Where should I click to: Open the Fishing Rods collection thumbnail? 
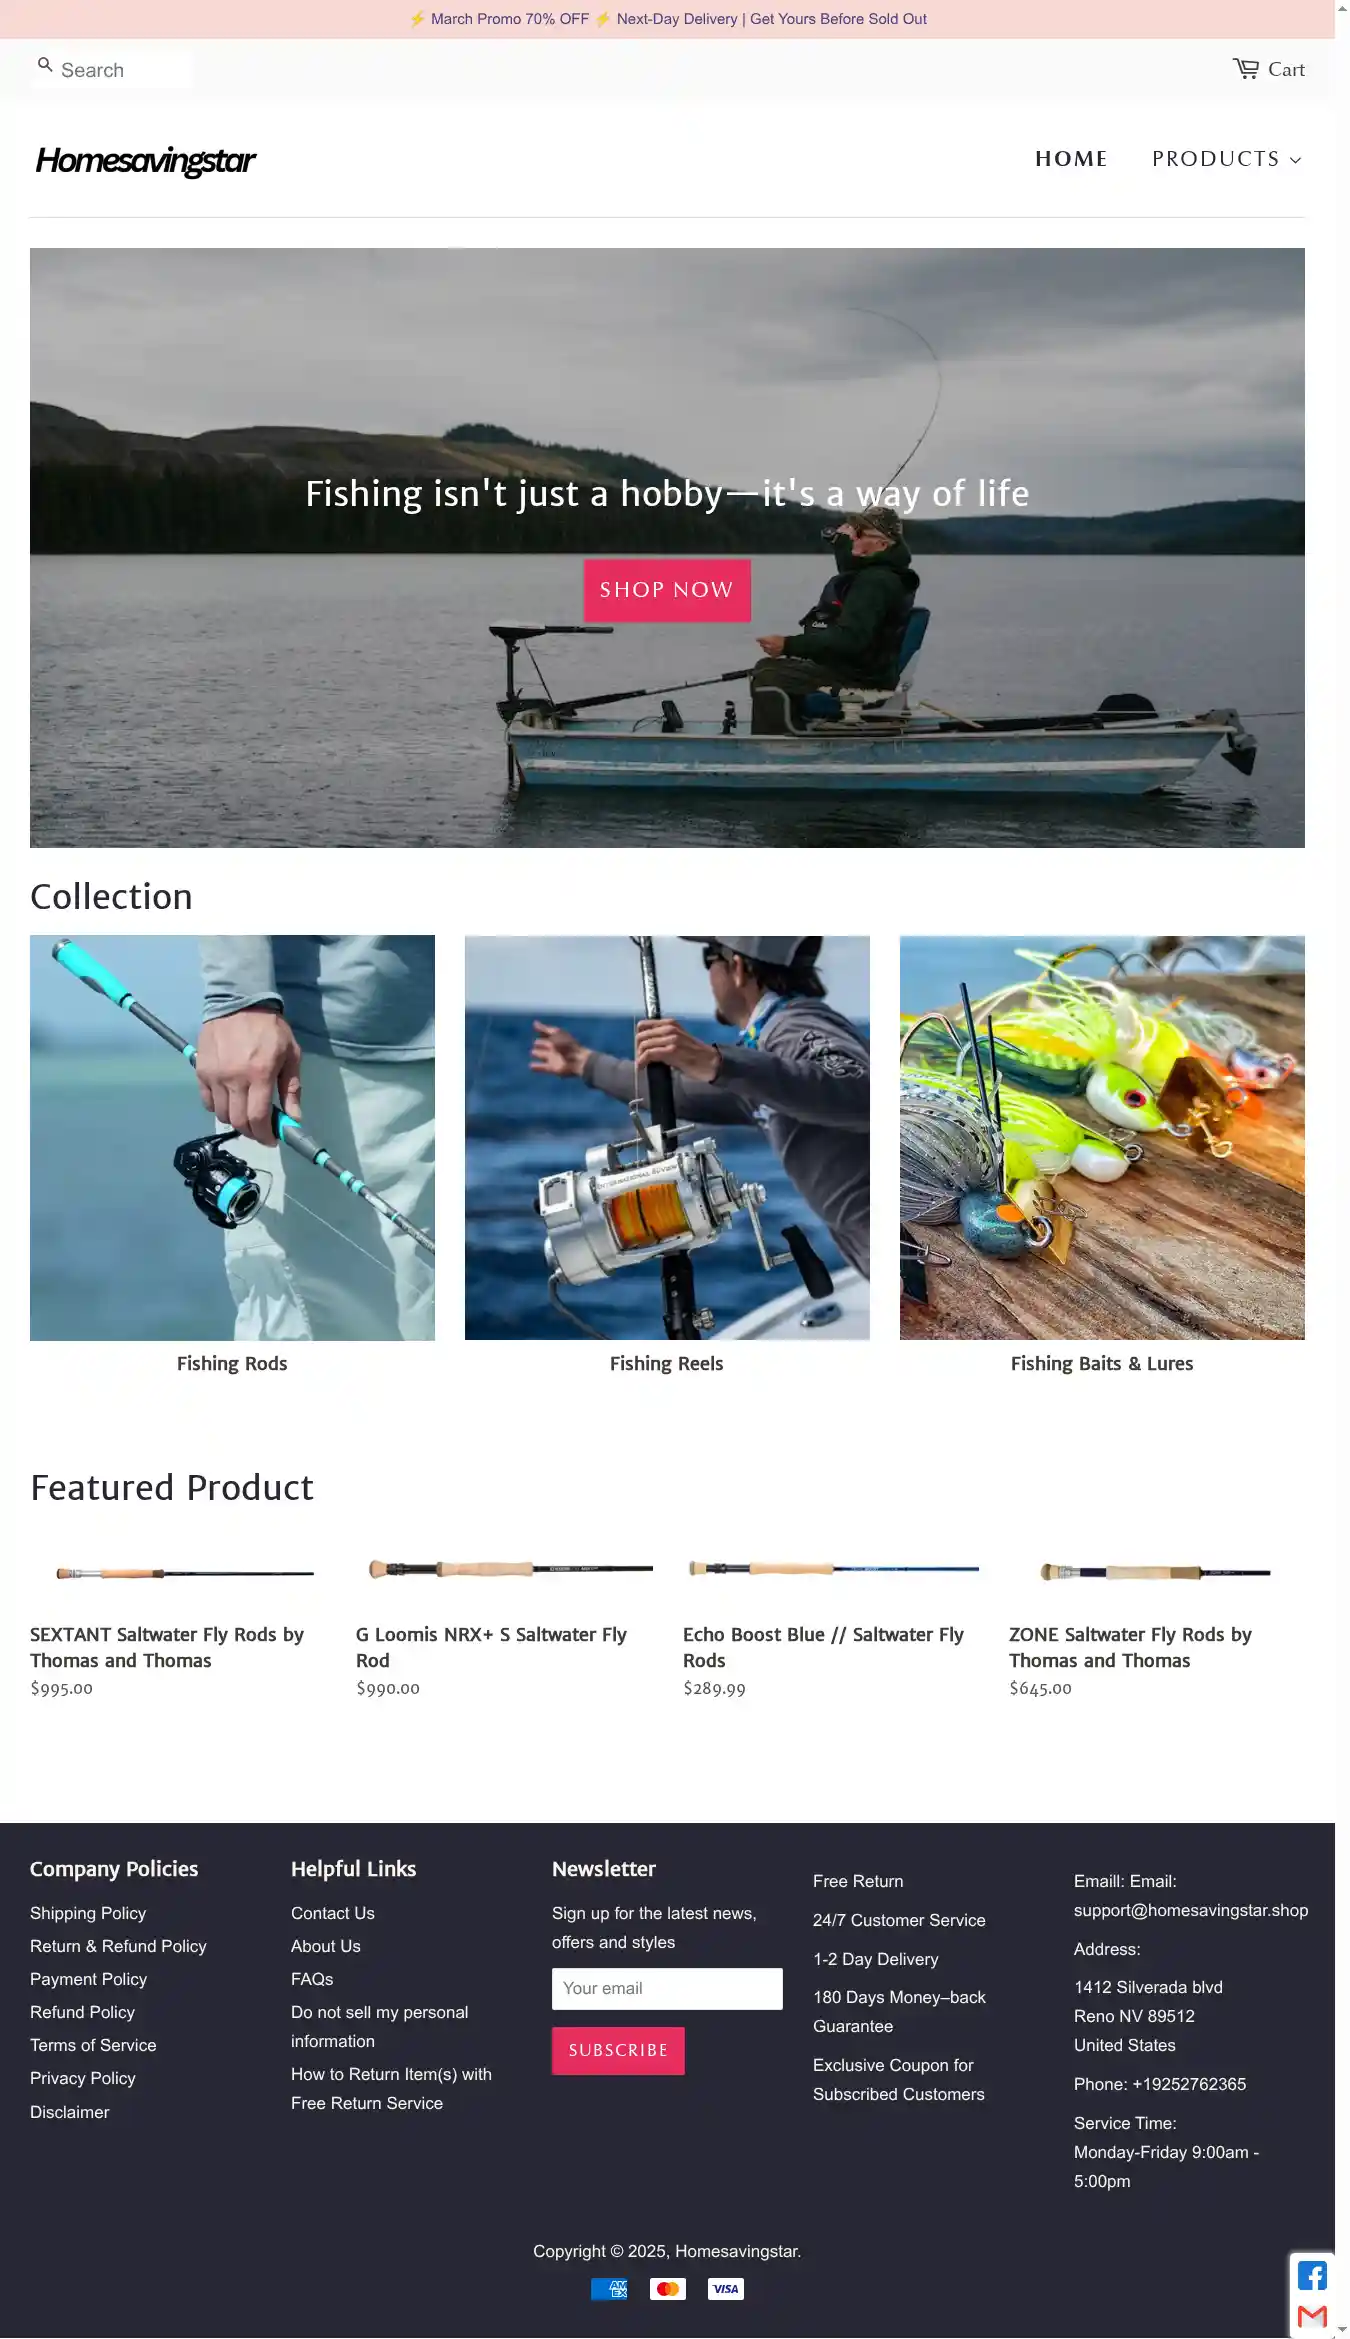pyautogui.click(x=232, y=1137)
